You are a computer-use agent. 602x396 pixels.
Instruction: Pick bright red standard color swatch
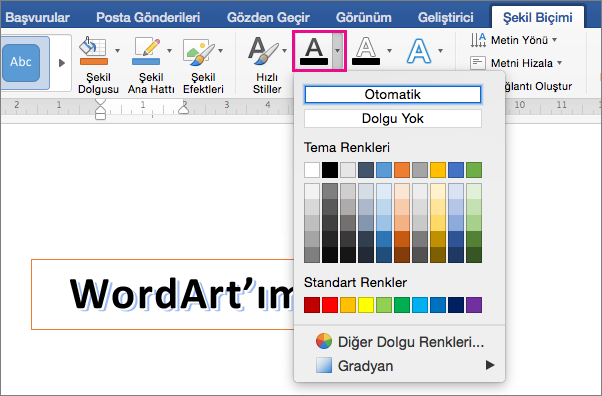[x=330, y=305]
